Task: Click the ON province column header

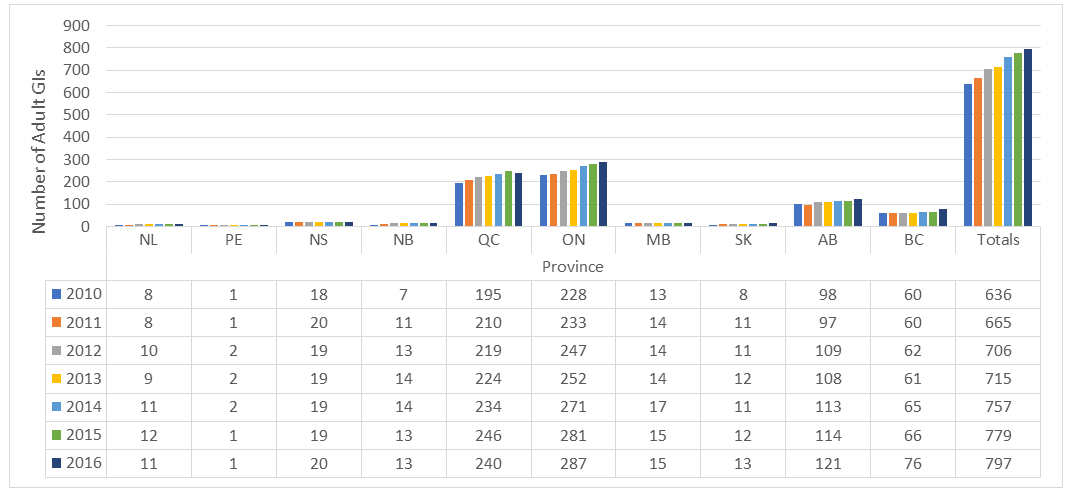Action: tap(572, 240)
